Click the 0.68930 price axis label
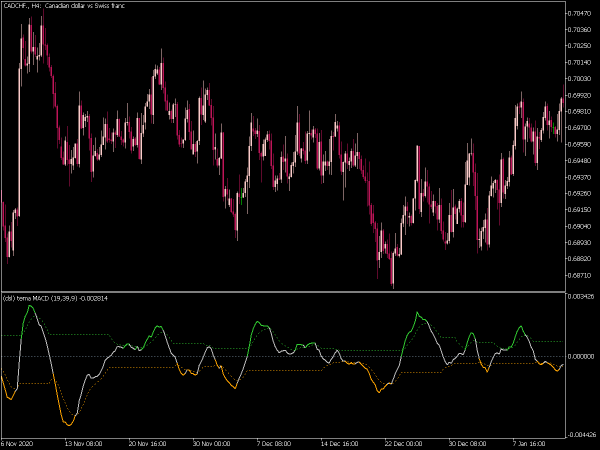Image resolution: width=600 pixels, height=450 pixels. [579, 242]
